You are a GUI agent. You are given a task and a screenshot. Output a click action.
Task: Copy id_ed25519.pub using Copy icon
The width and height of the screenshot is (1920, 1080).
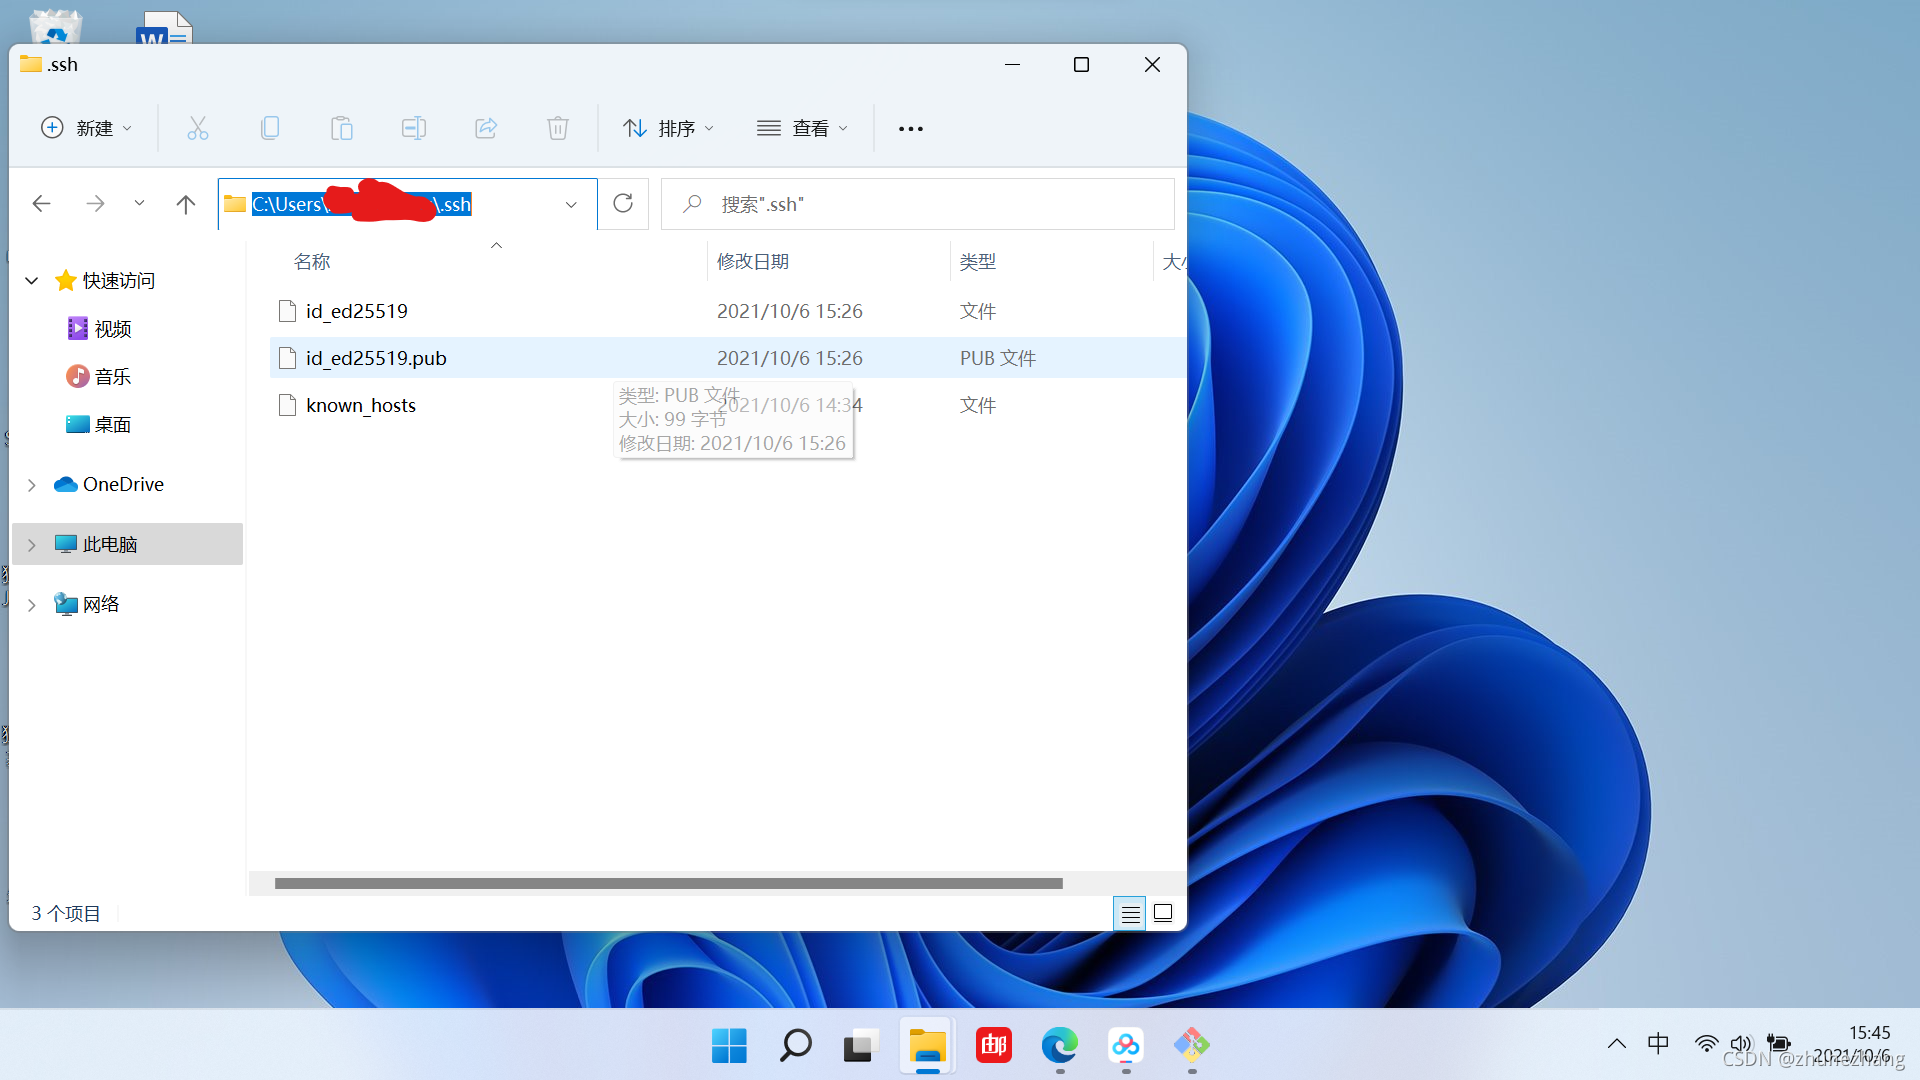[270, 128]
